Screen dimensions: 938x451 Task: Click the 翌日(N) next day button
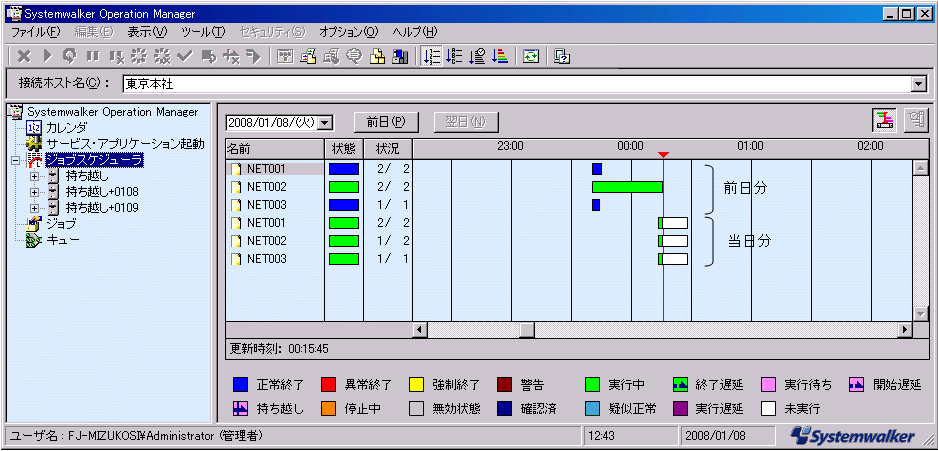click(466, 121)
